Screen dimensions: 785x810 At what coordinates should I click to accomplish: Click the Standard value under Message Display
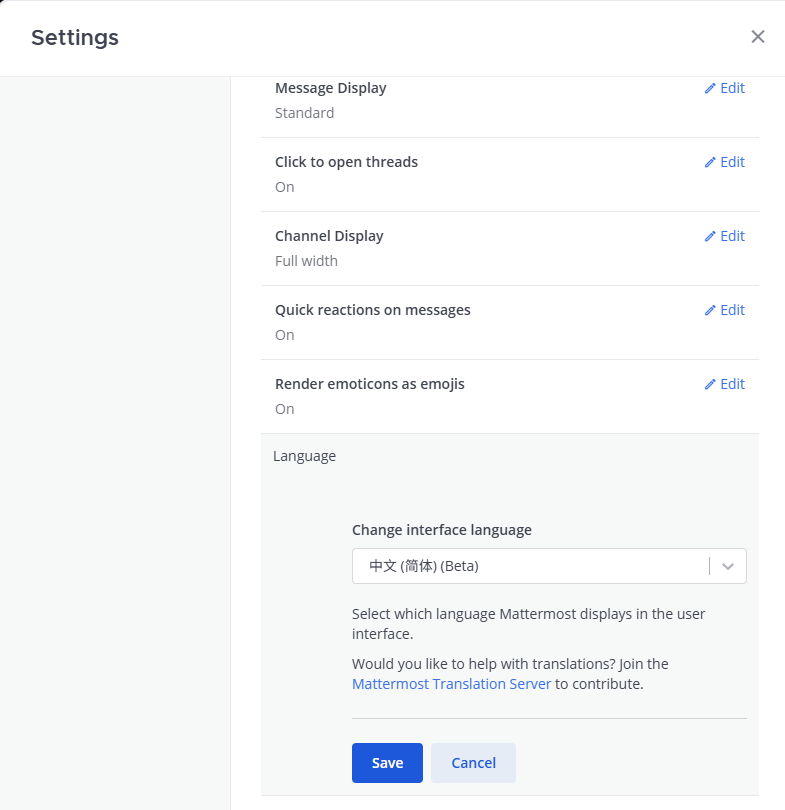click(304, 113)
